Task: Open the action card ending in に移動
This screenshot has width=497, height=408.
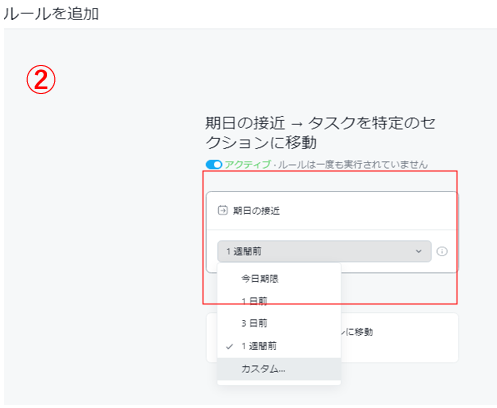Action: 399,337
